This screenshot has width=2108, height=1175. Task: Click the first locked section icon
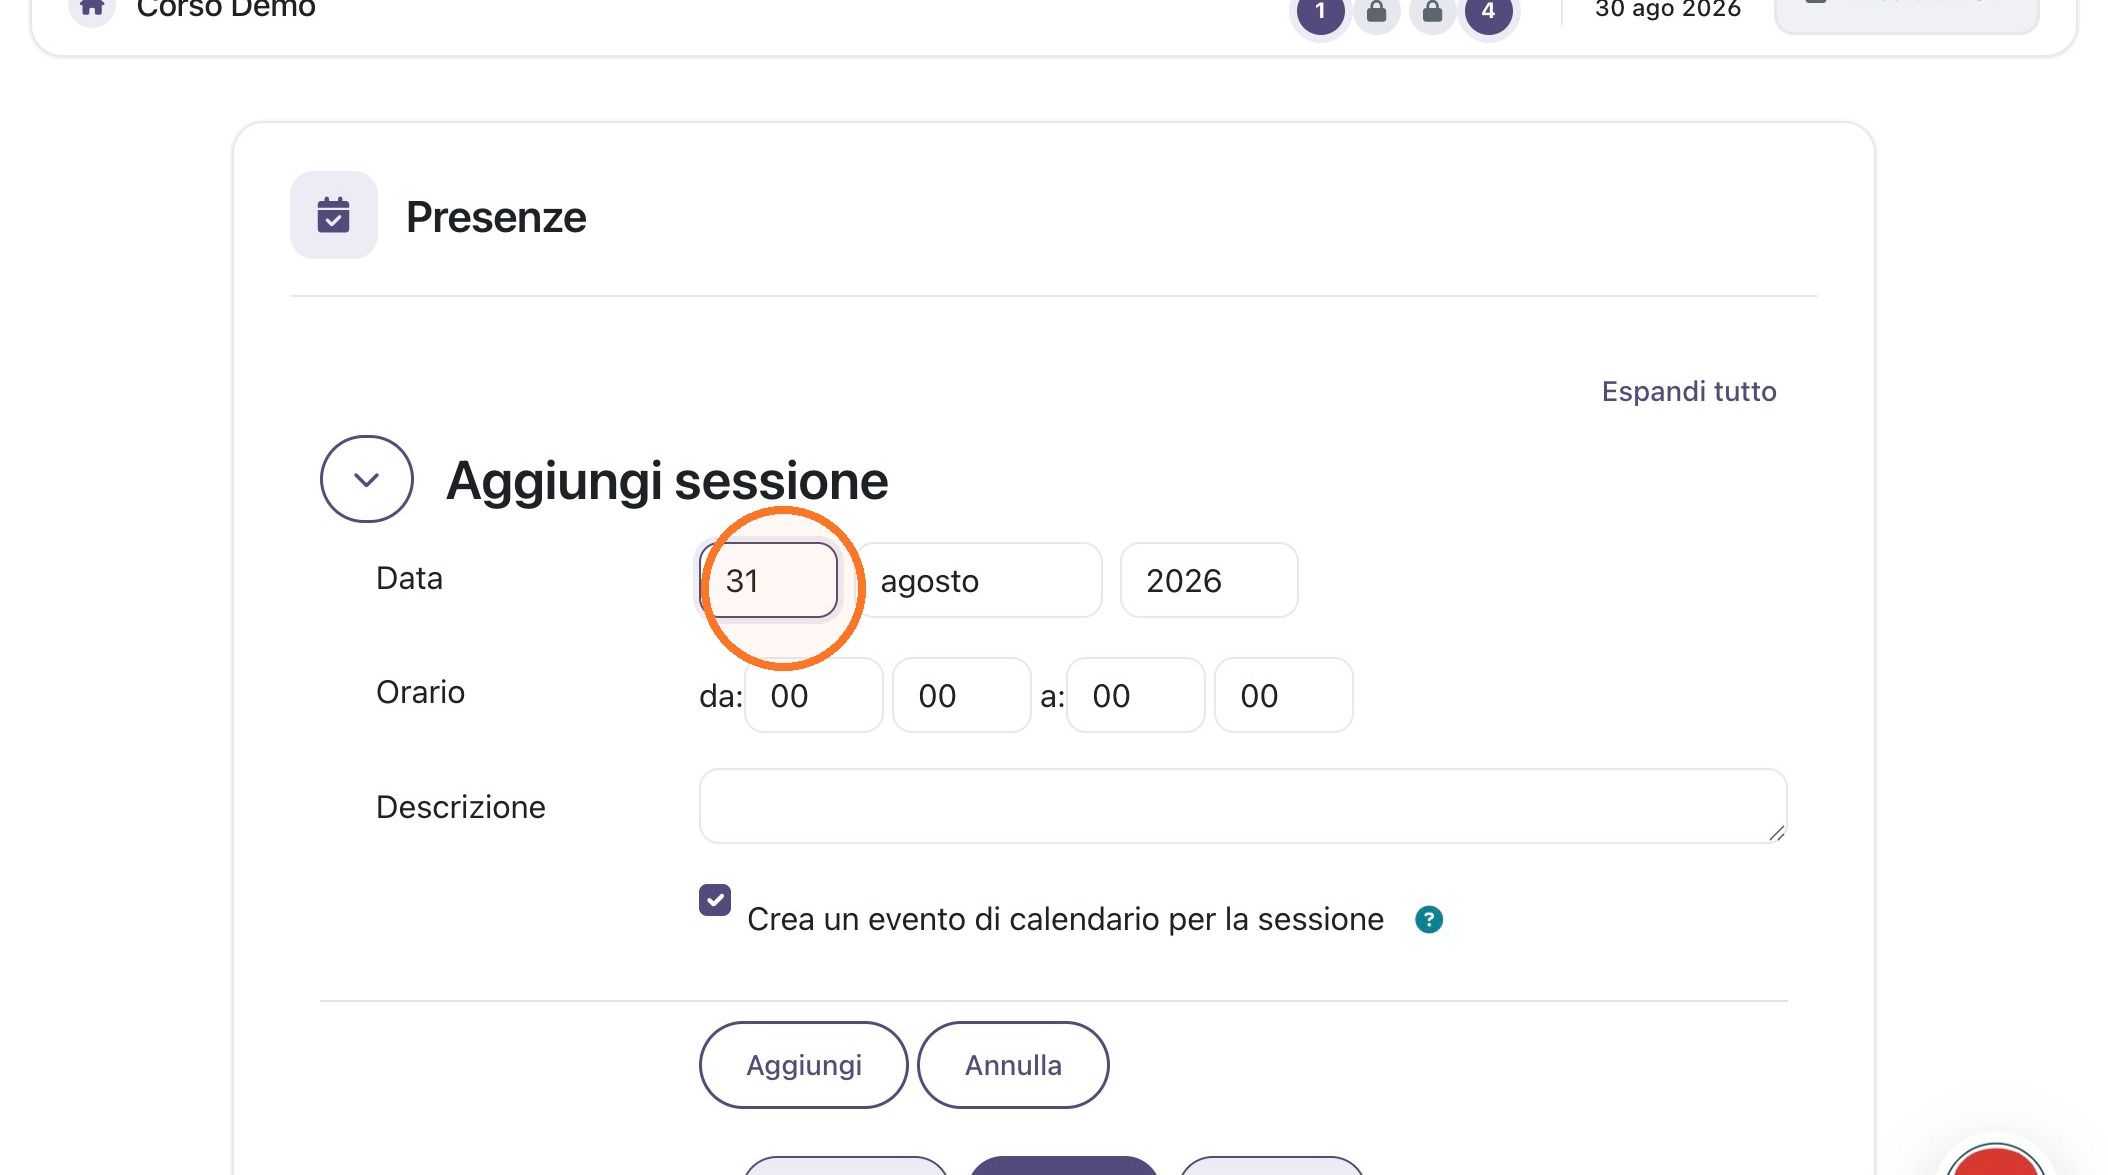coord(1377,12)
